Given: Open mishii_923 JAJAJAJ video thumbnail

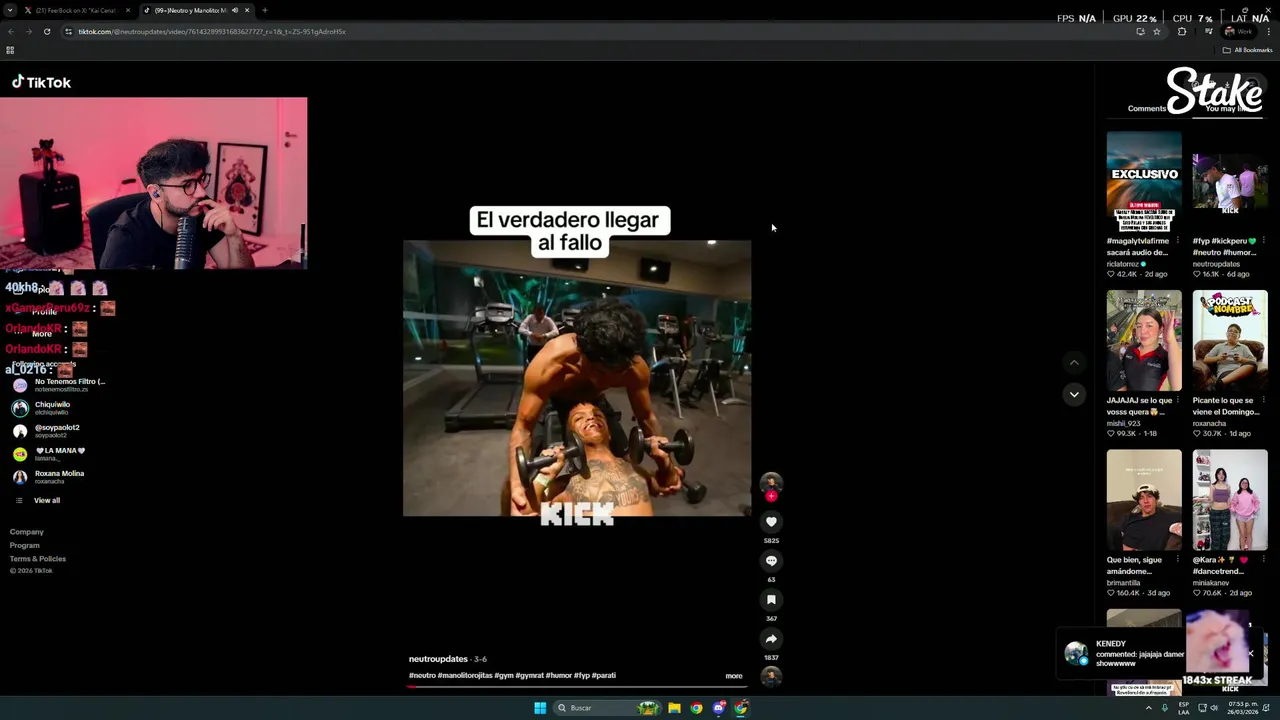Looking at the screenshot, I should click(1144, 341).
